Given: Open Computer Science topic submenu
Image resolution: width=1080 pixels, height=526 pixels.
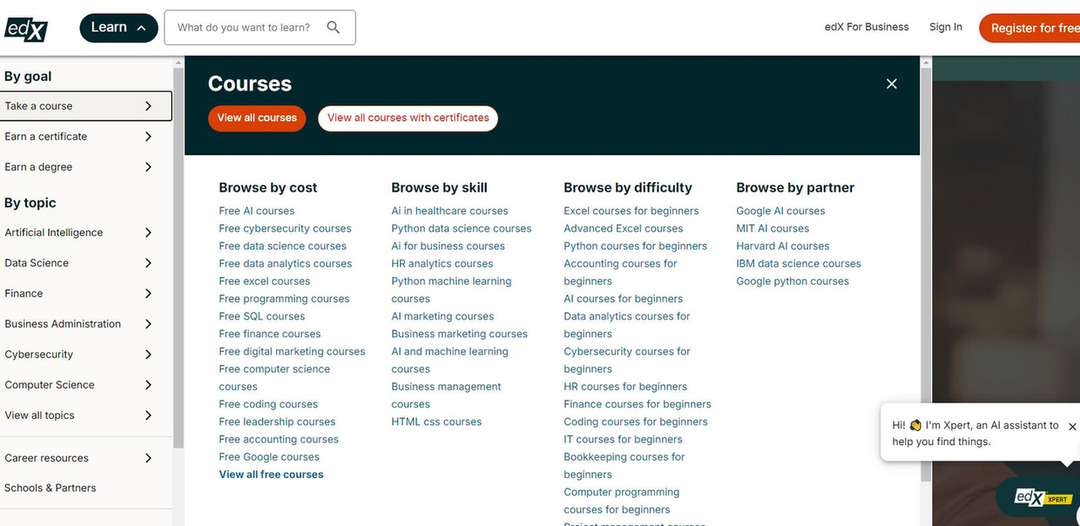Looking at the screenshot, I should 85,385.
